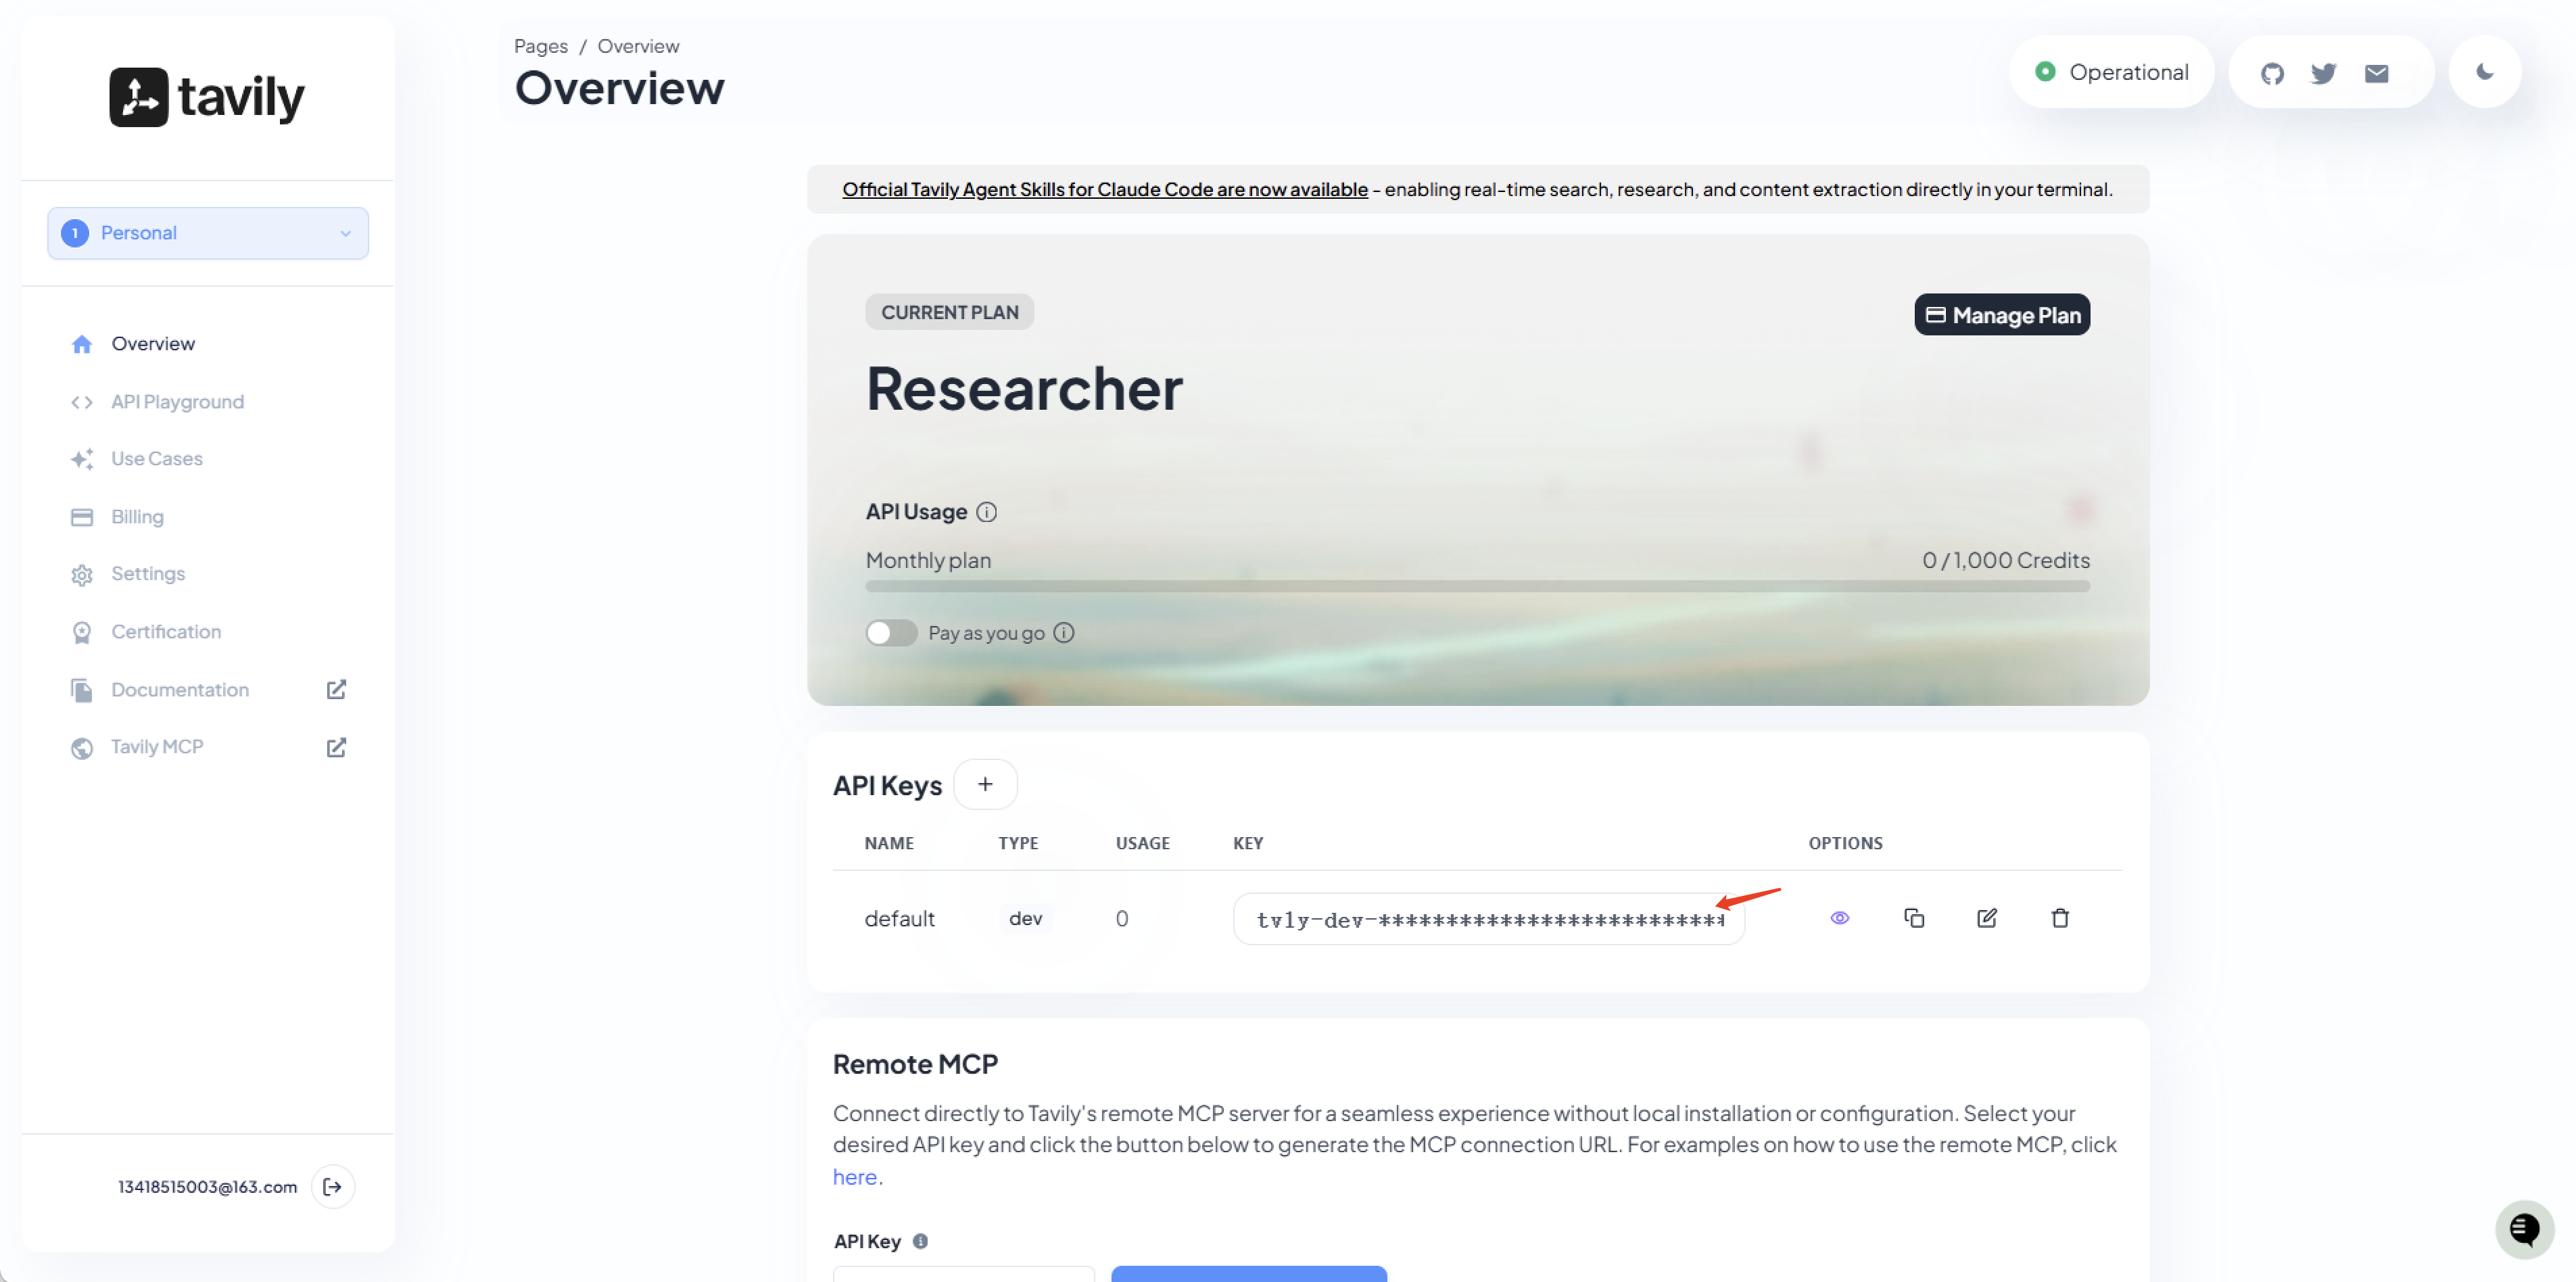Open Pay as you go info
The image size is (2576, 1282).
1064,633
